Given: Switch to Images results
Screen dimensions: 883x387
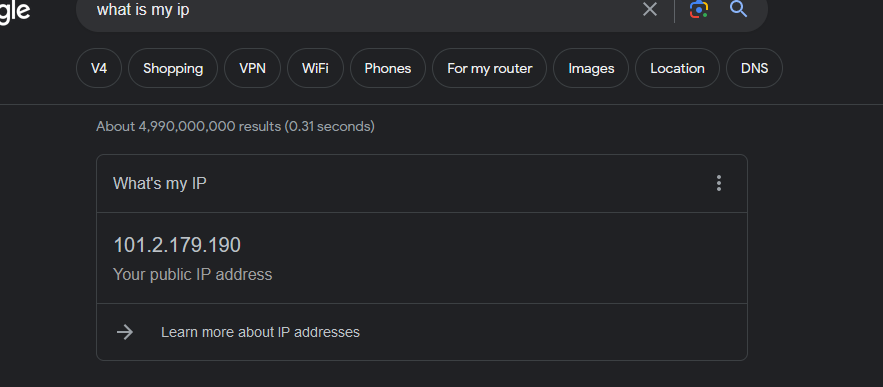Looking at the screenshot, I should pos(591,68).
